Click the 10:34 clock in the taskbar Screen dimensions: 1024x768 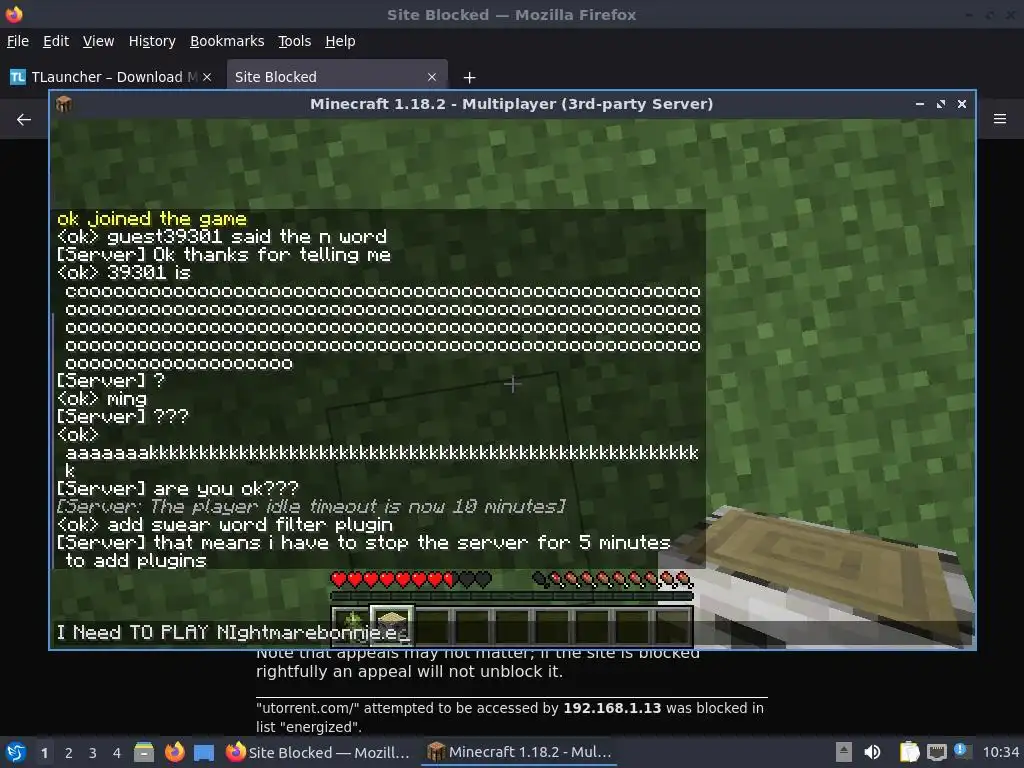(x=1001, y=752)
